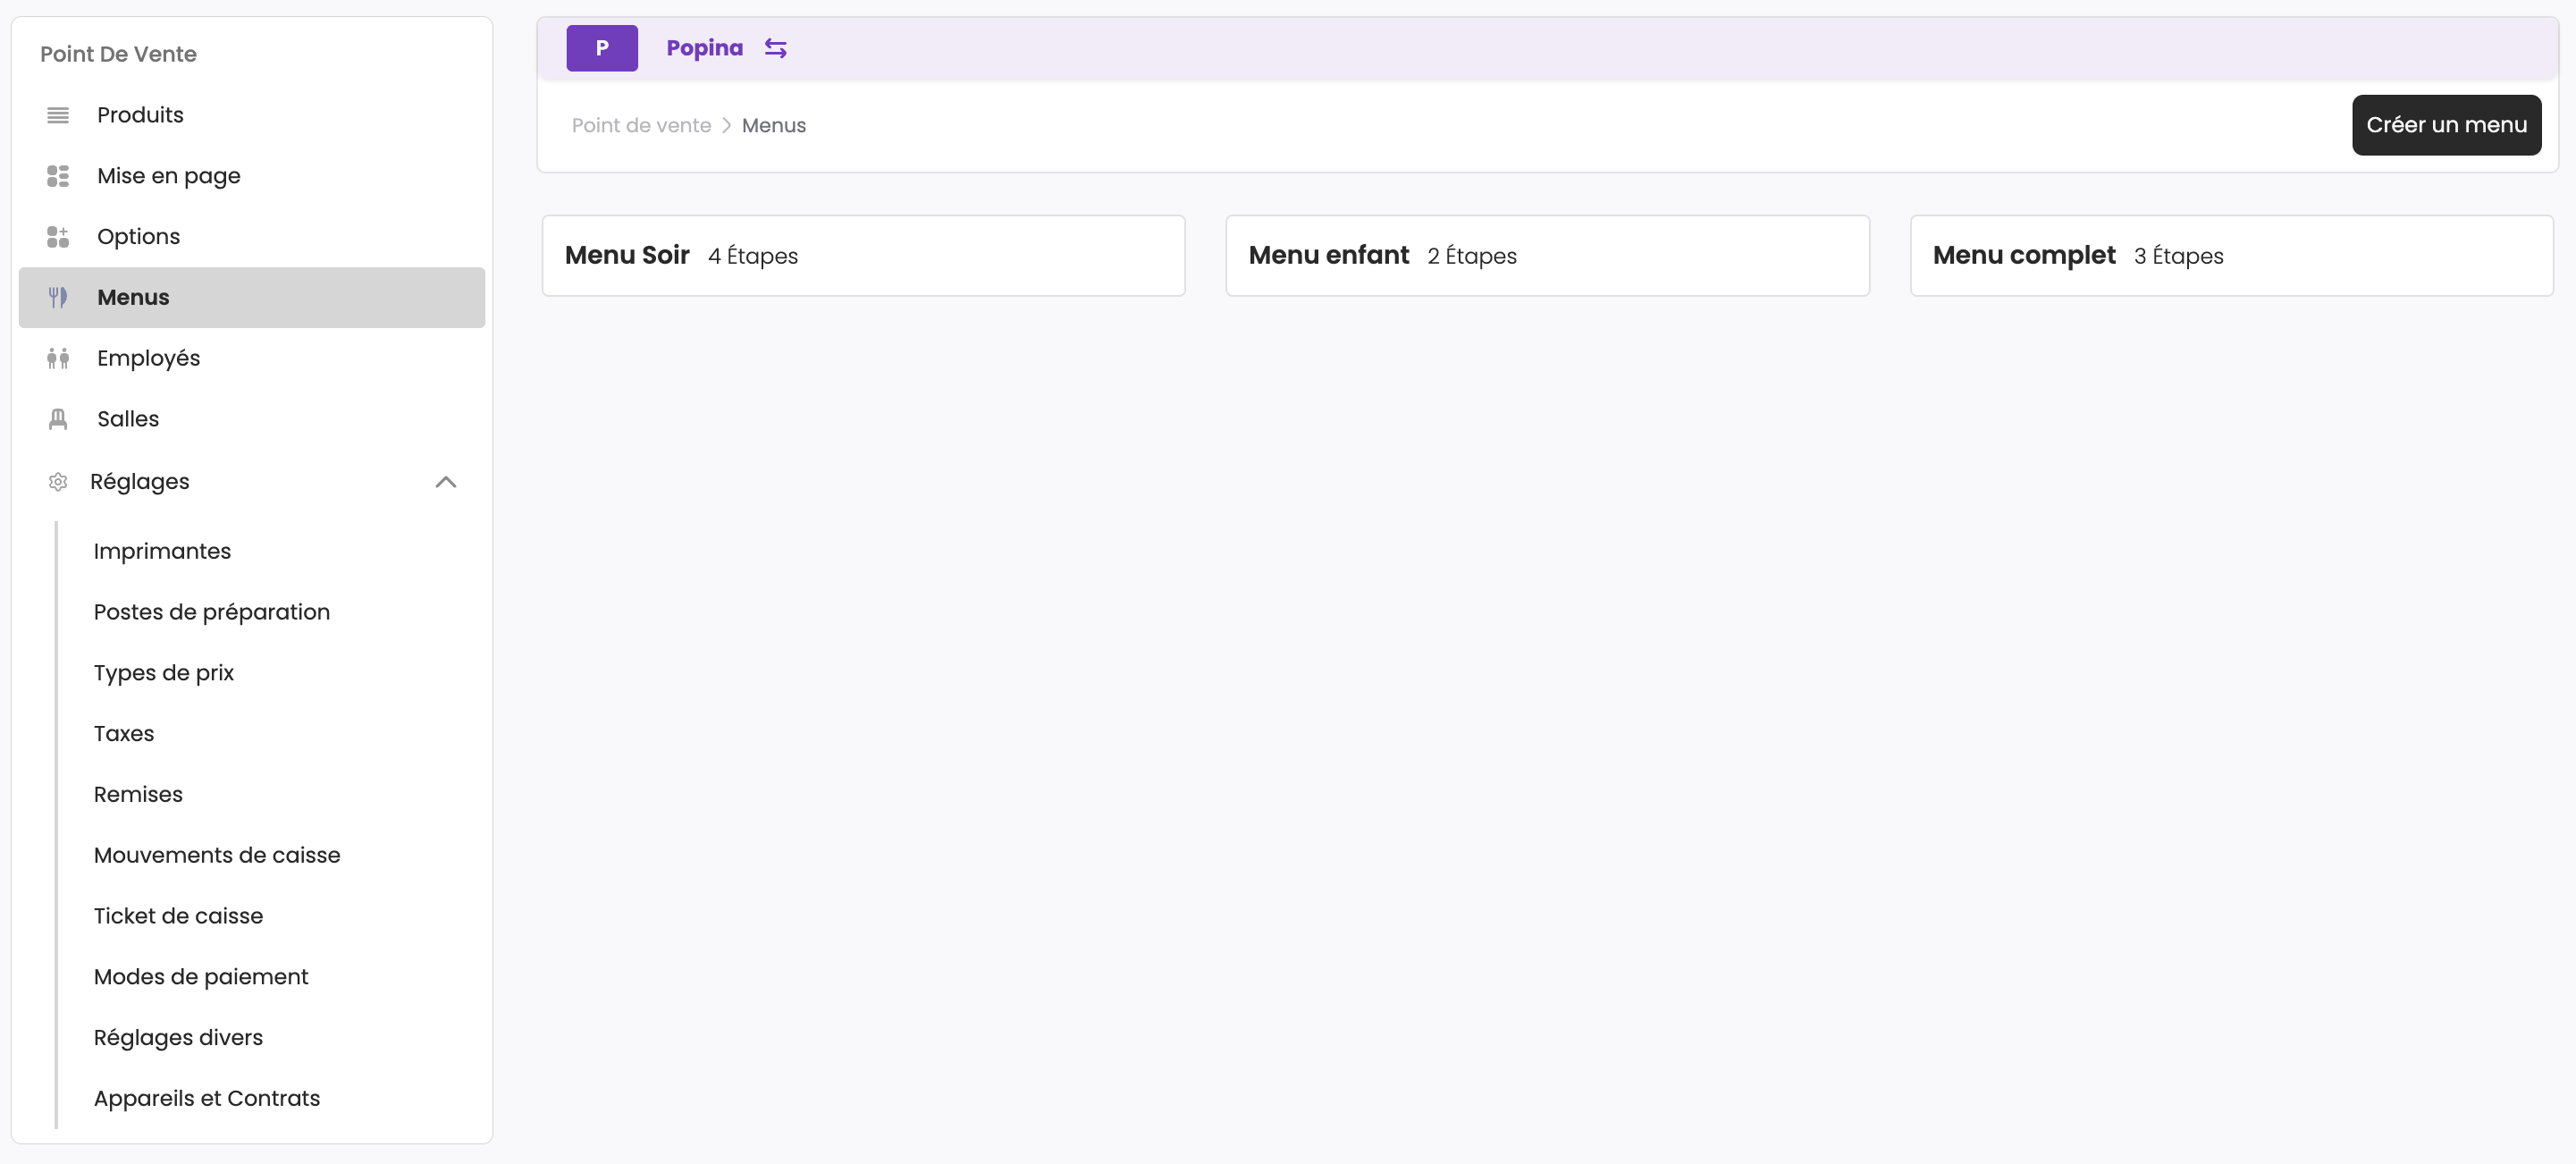2576x1164 pixels.
Task: Select Modes de paiement in sidebar
Action: coord(201,976)
